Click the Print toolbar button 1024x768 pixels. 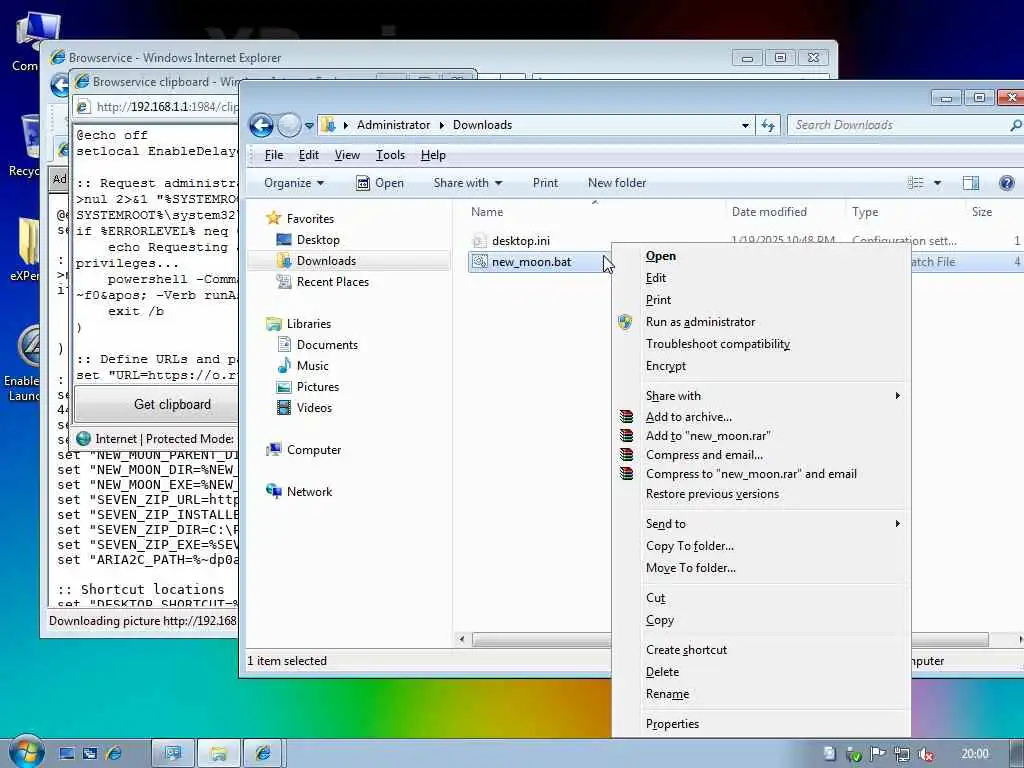point(545,183)
